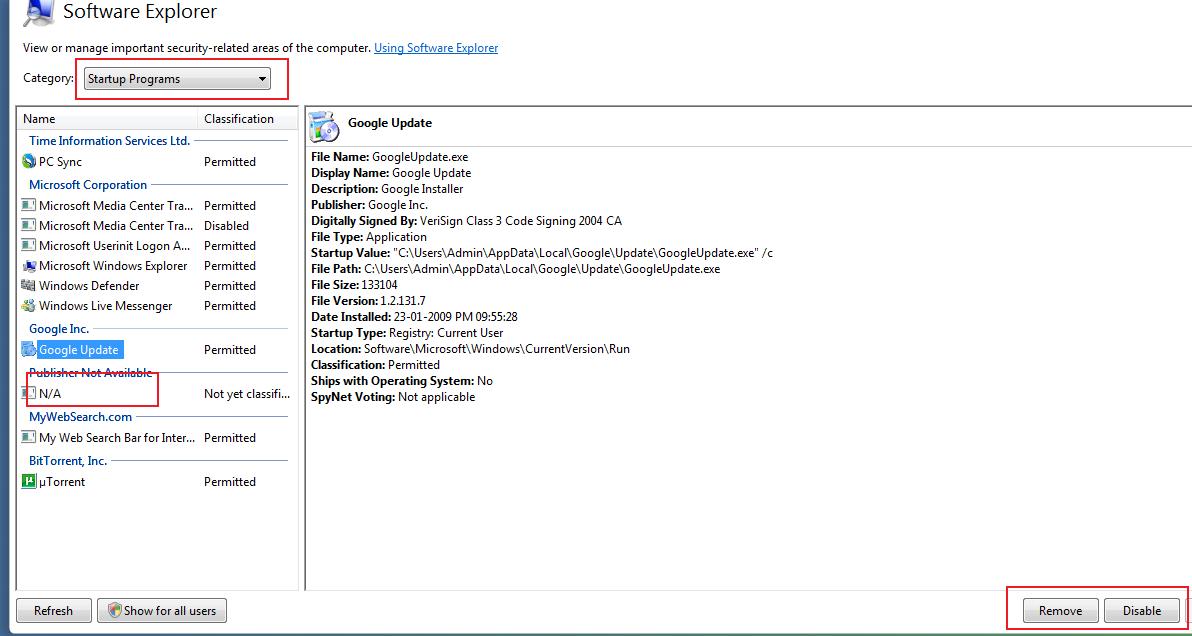
Task: Select the PC Sync entry
Action: pos(60,162)
